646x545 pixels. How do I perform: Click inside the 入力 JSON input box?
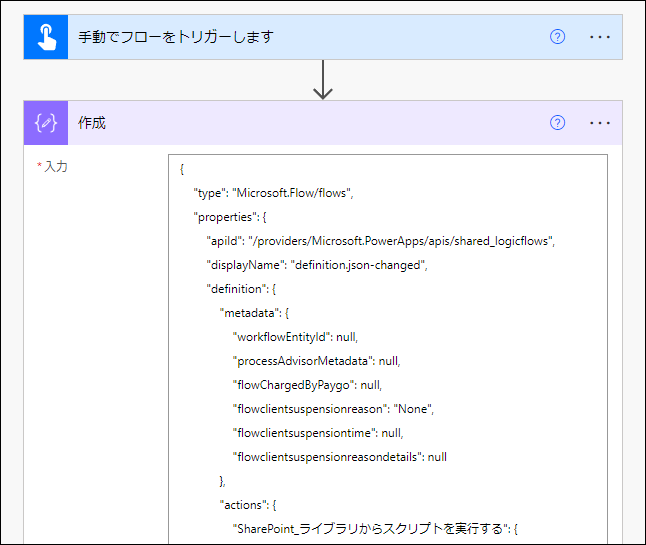(388, 349)
